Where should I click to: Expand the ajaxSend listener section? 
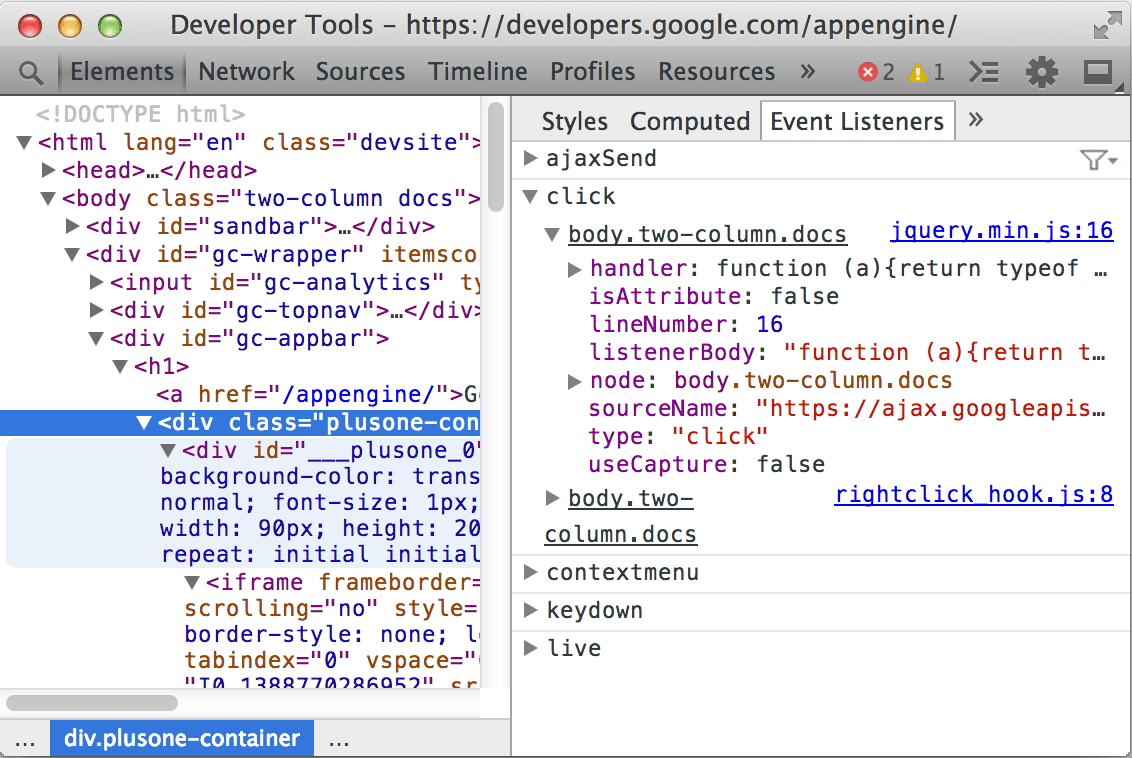530,158
